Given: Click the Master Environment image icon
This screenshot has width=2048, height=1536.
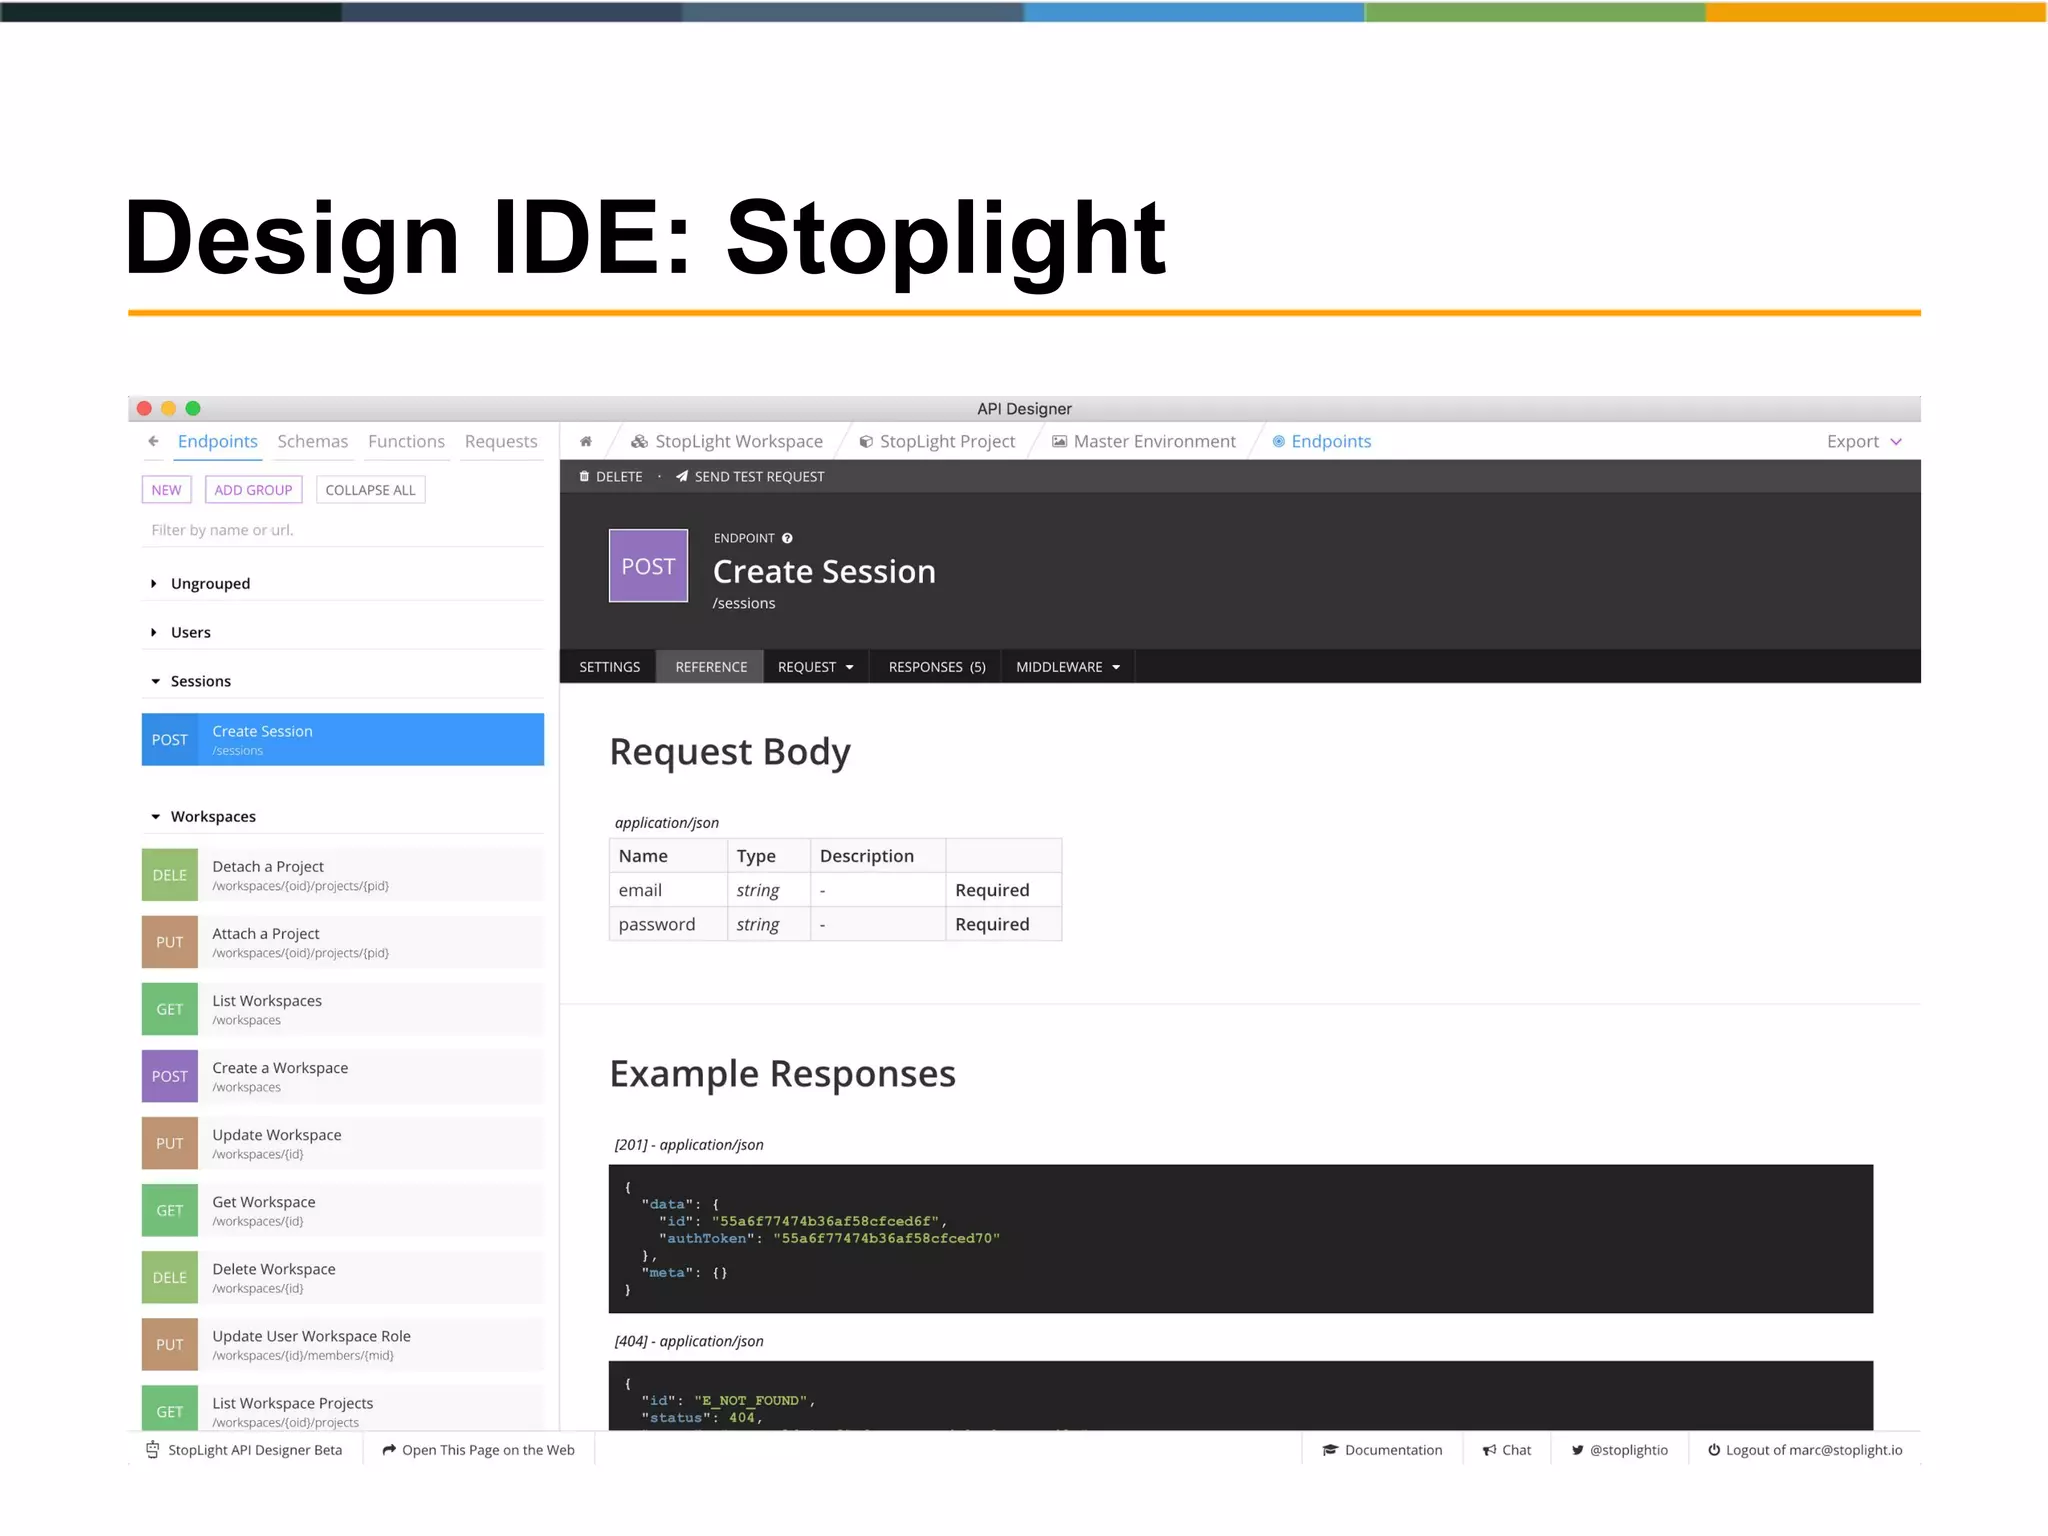Looking at the screenshot, I should pyautogui.click(x=1059, y=441).
